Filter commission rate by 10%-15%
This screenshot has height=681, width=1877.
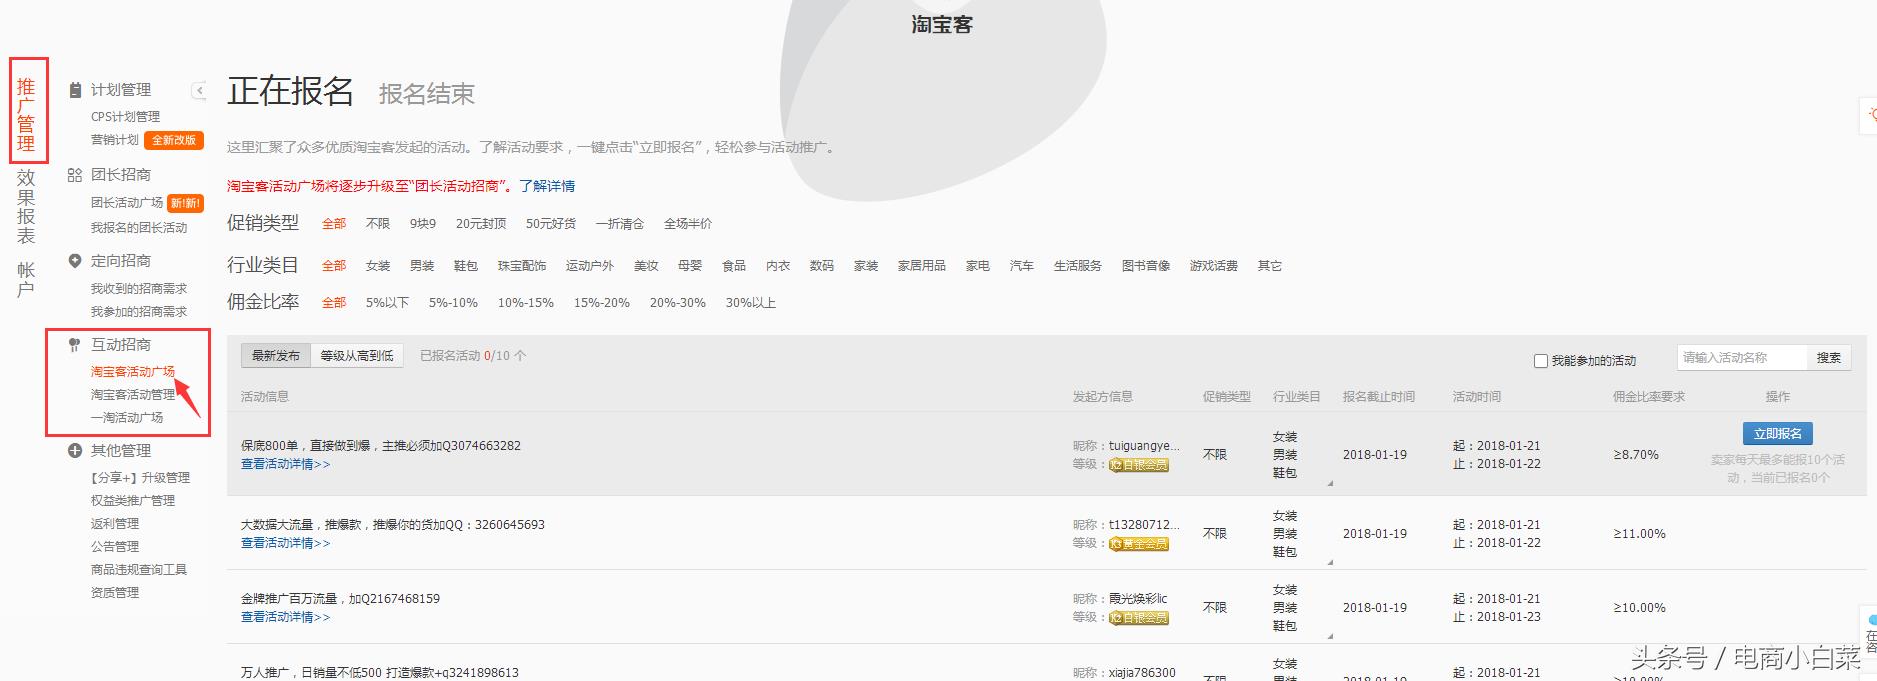pyautogui.click(x=526, y=303)
